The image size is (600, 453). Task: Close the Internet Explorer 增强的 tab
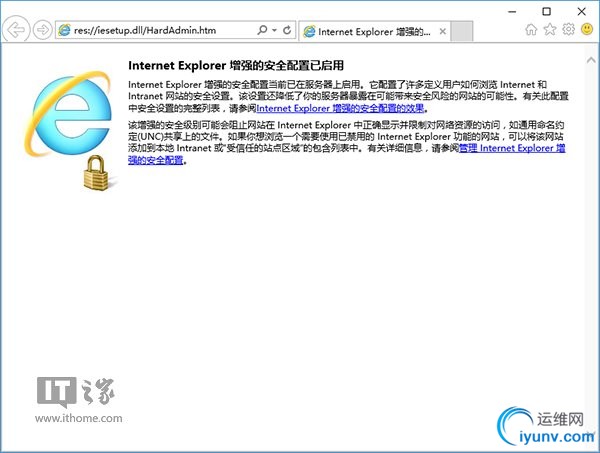[x=443, y=31]
